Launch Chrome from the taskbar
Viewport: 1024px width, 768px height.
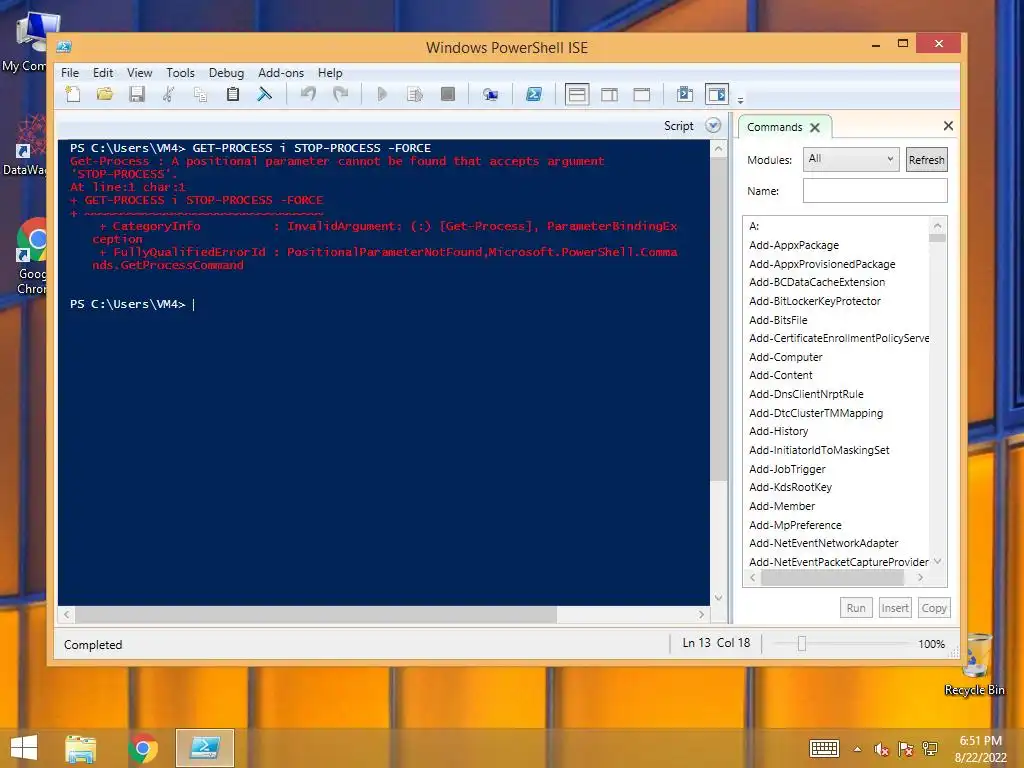coord(142,748)
